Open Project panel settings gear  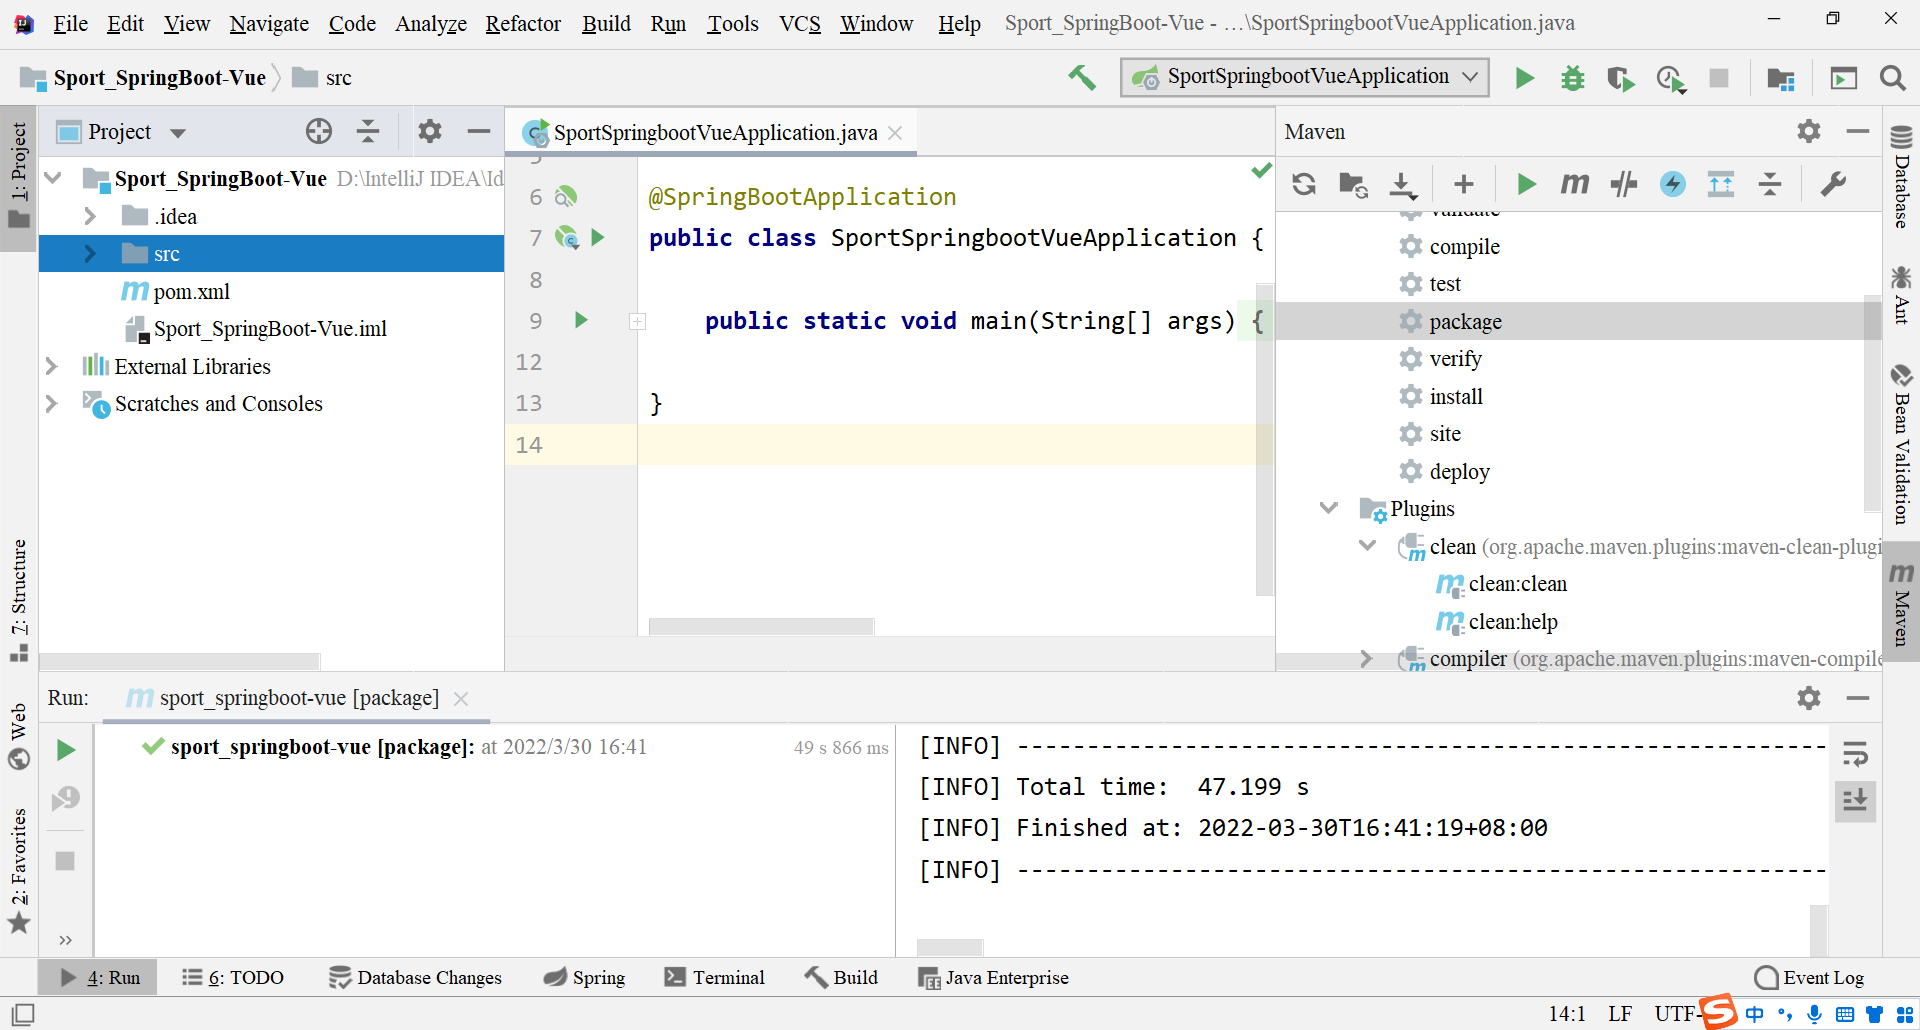pyautogui.click(x=430, y=131)
